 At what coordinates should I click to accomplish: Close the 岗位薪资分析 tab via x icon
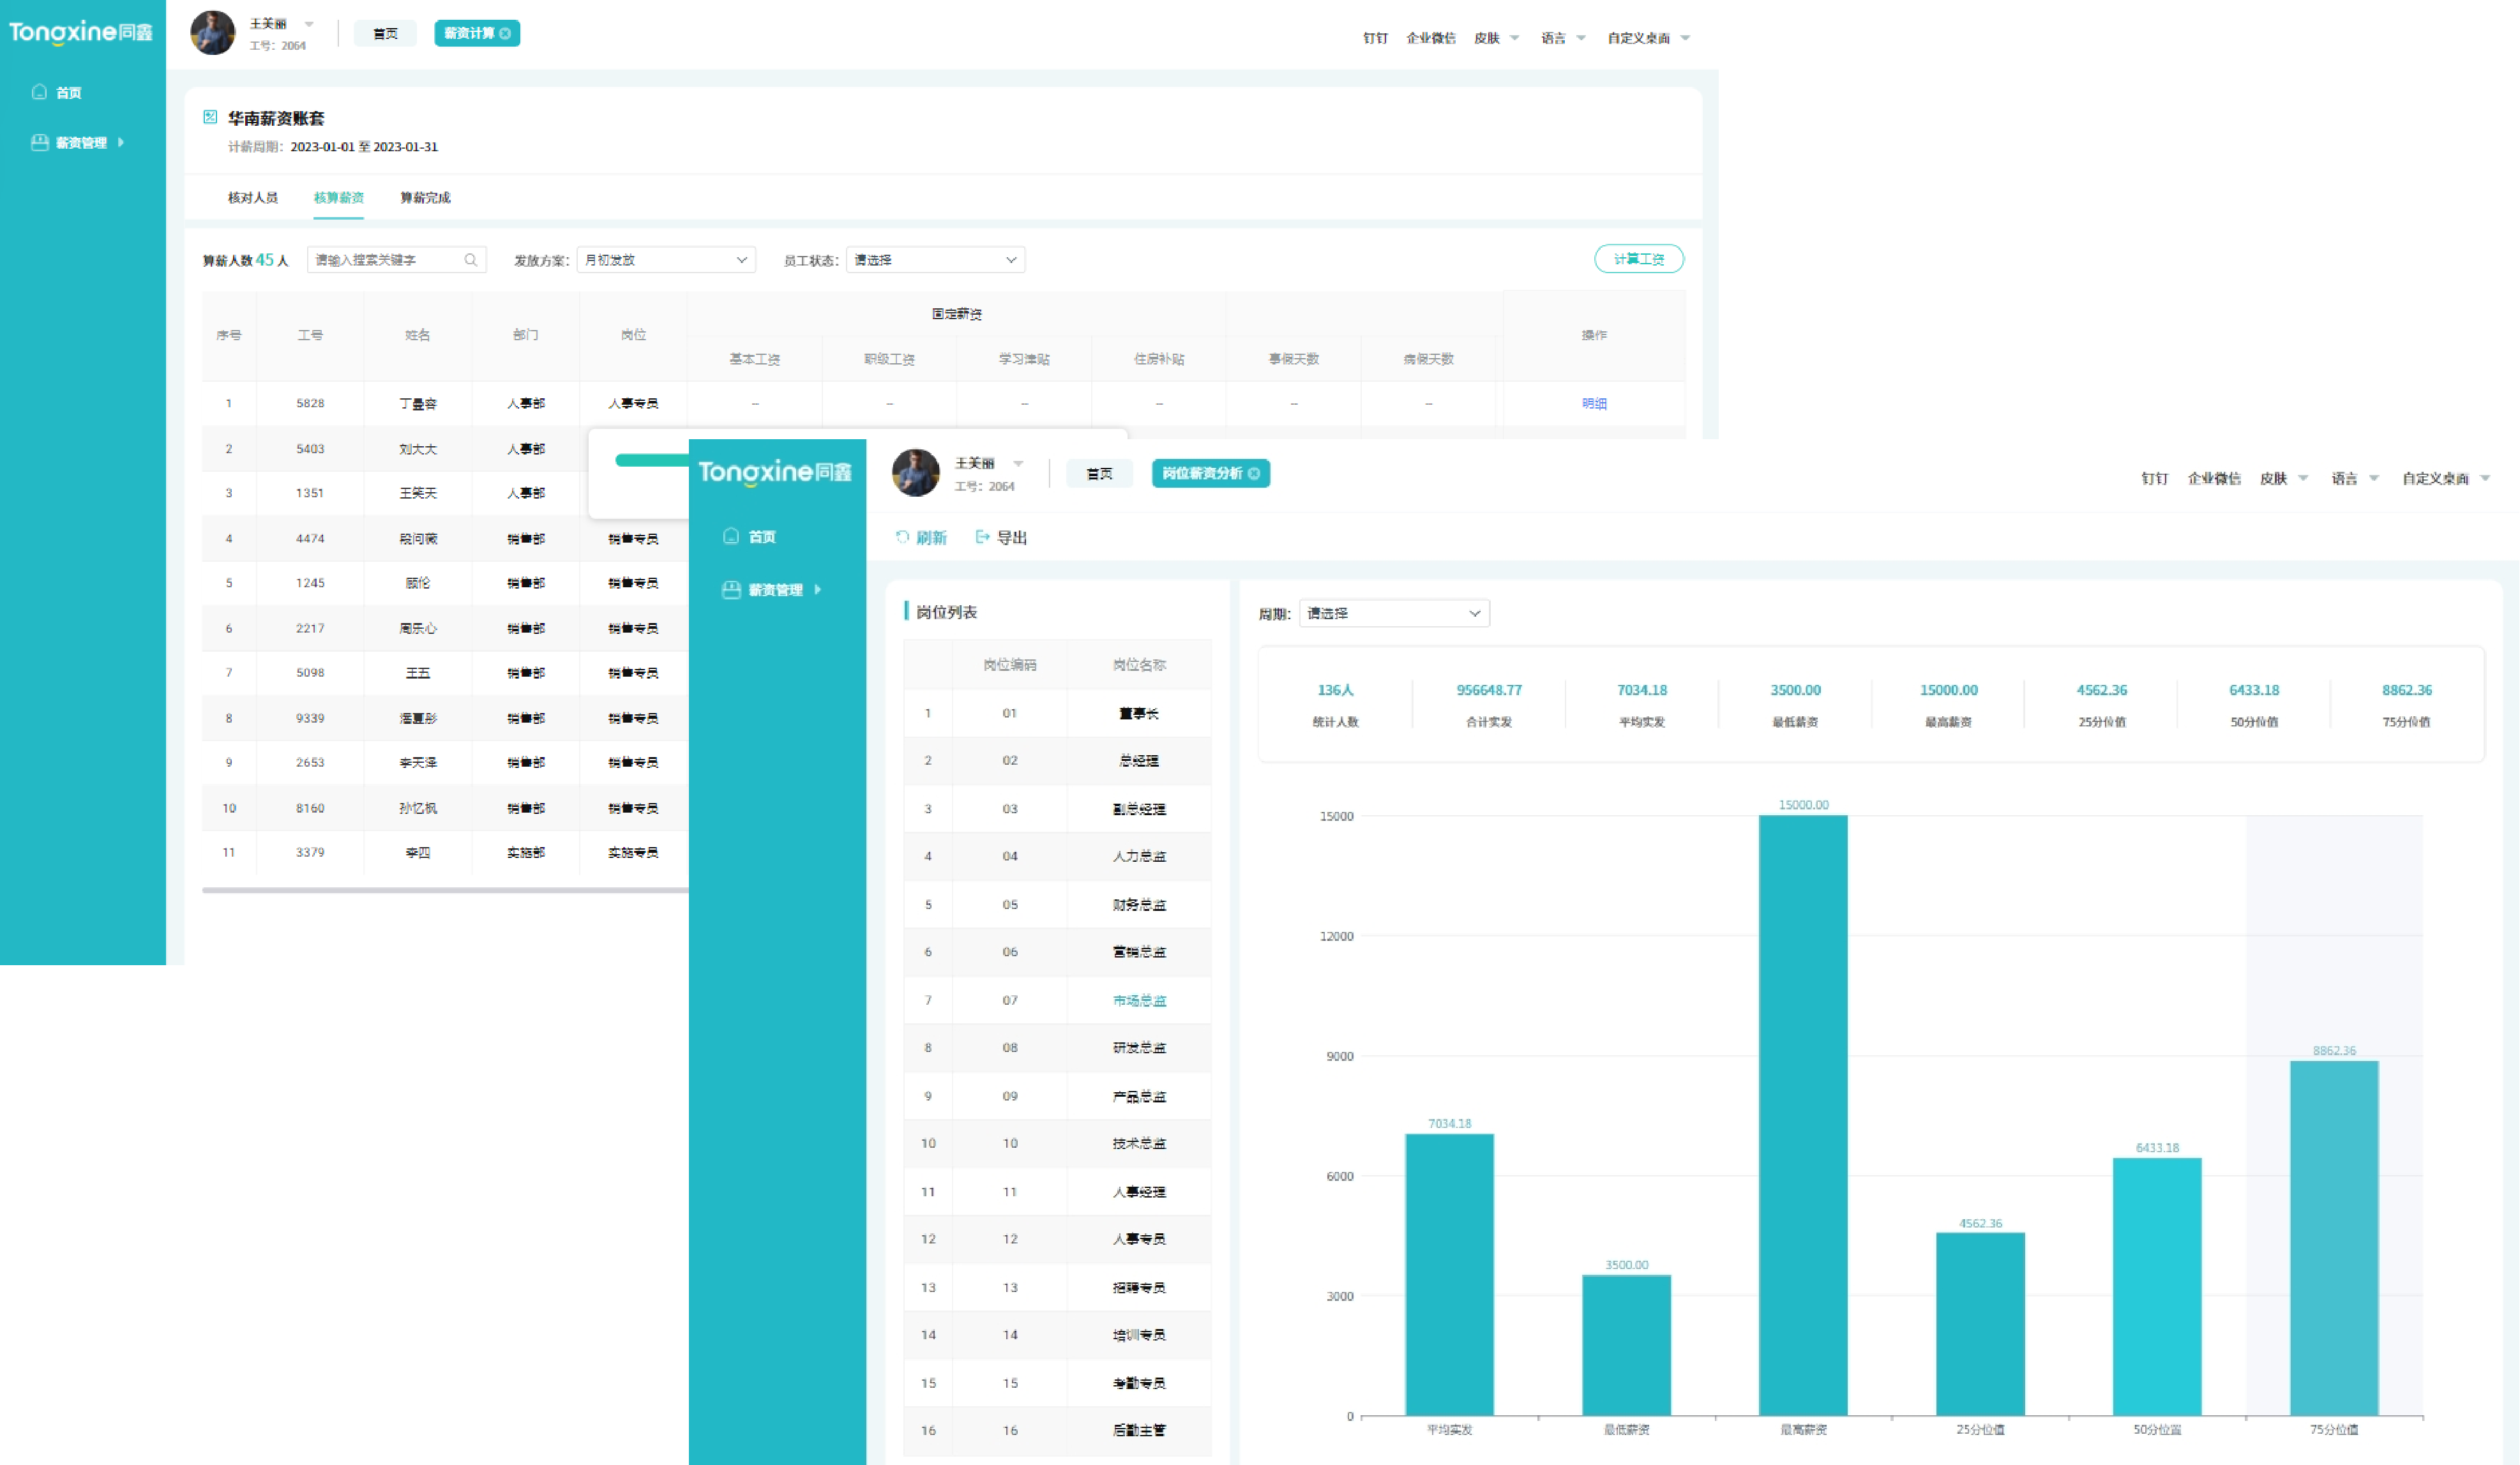pos(1254,474)
